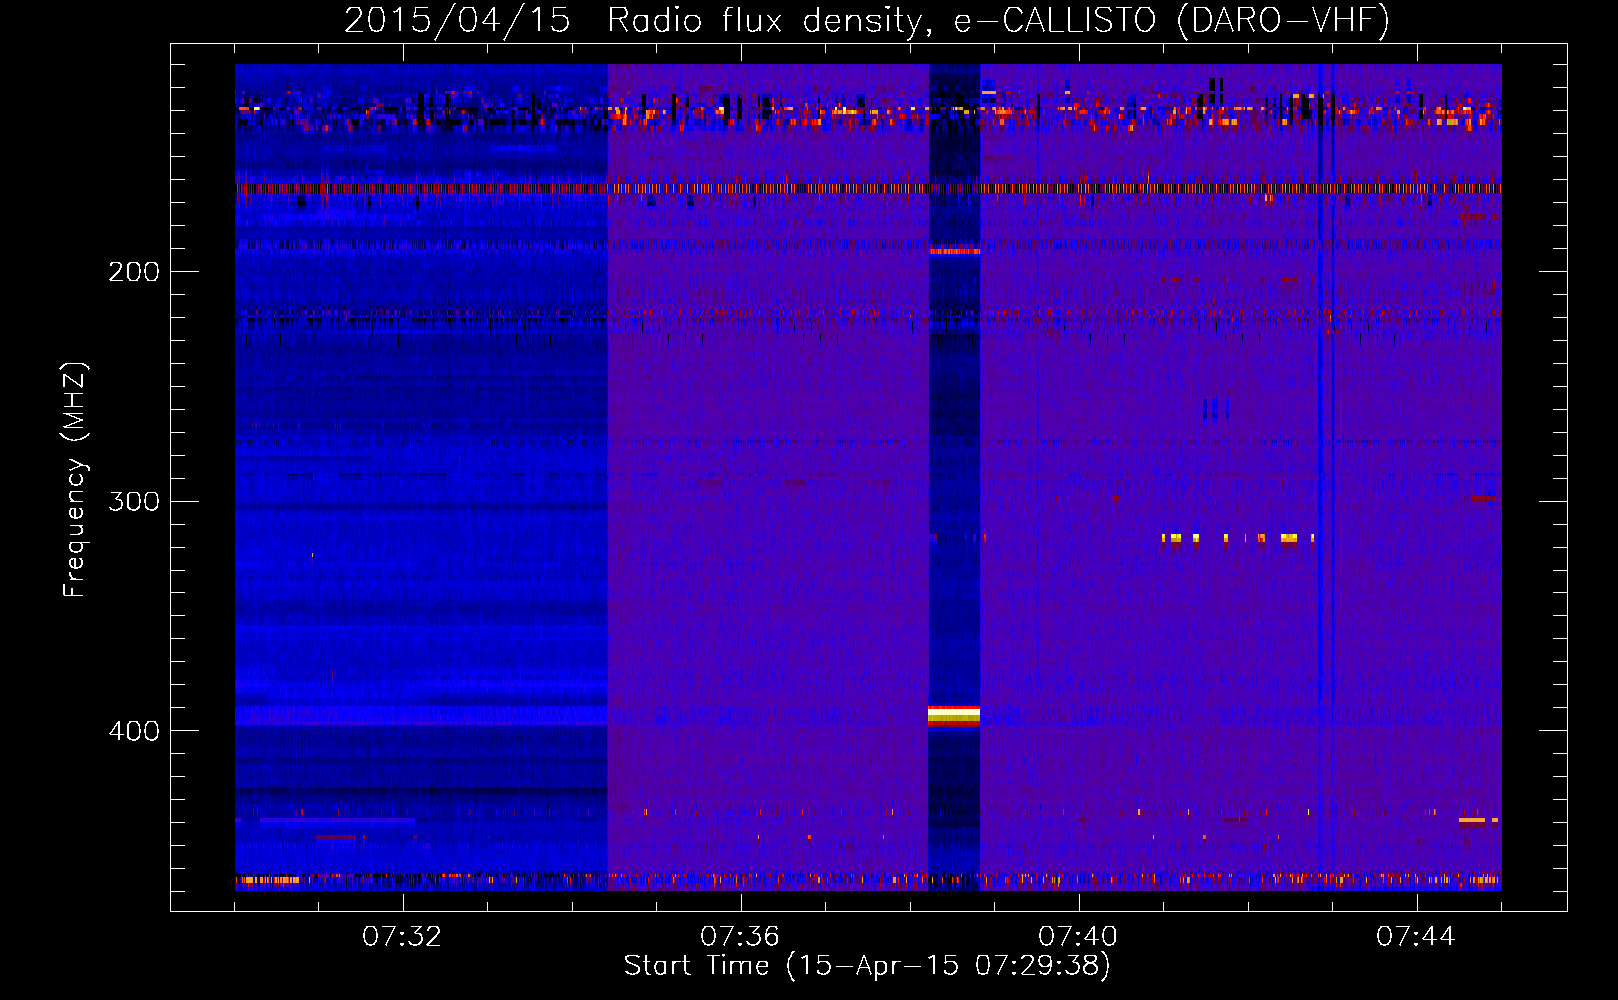Click the 300 frequency tick label

134,501
